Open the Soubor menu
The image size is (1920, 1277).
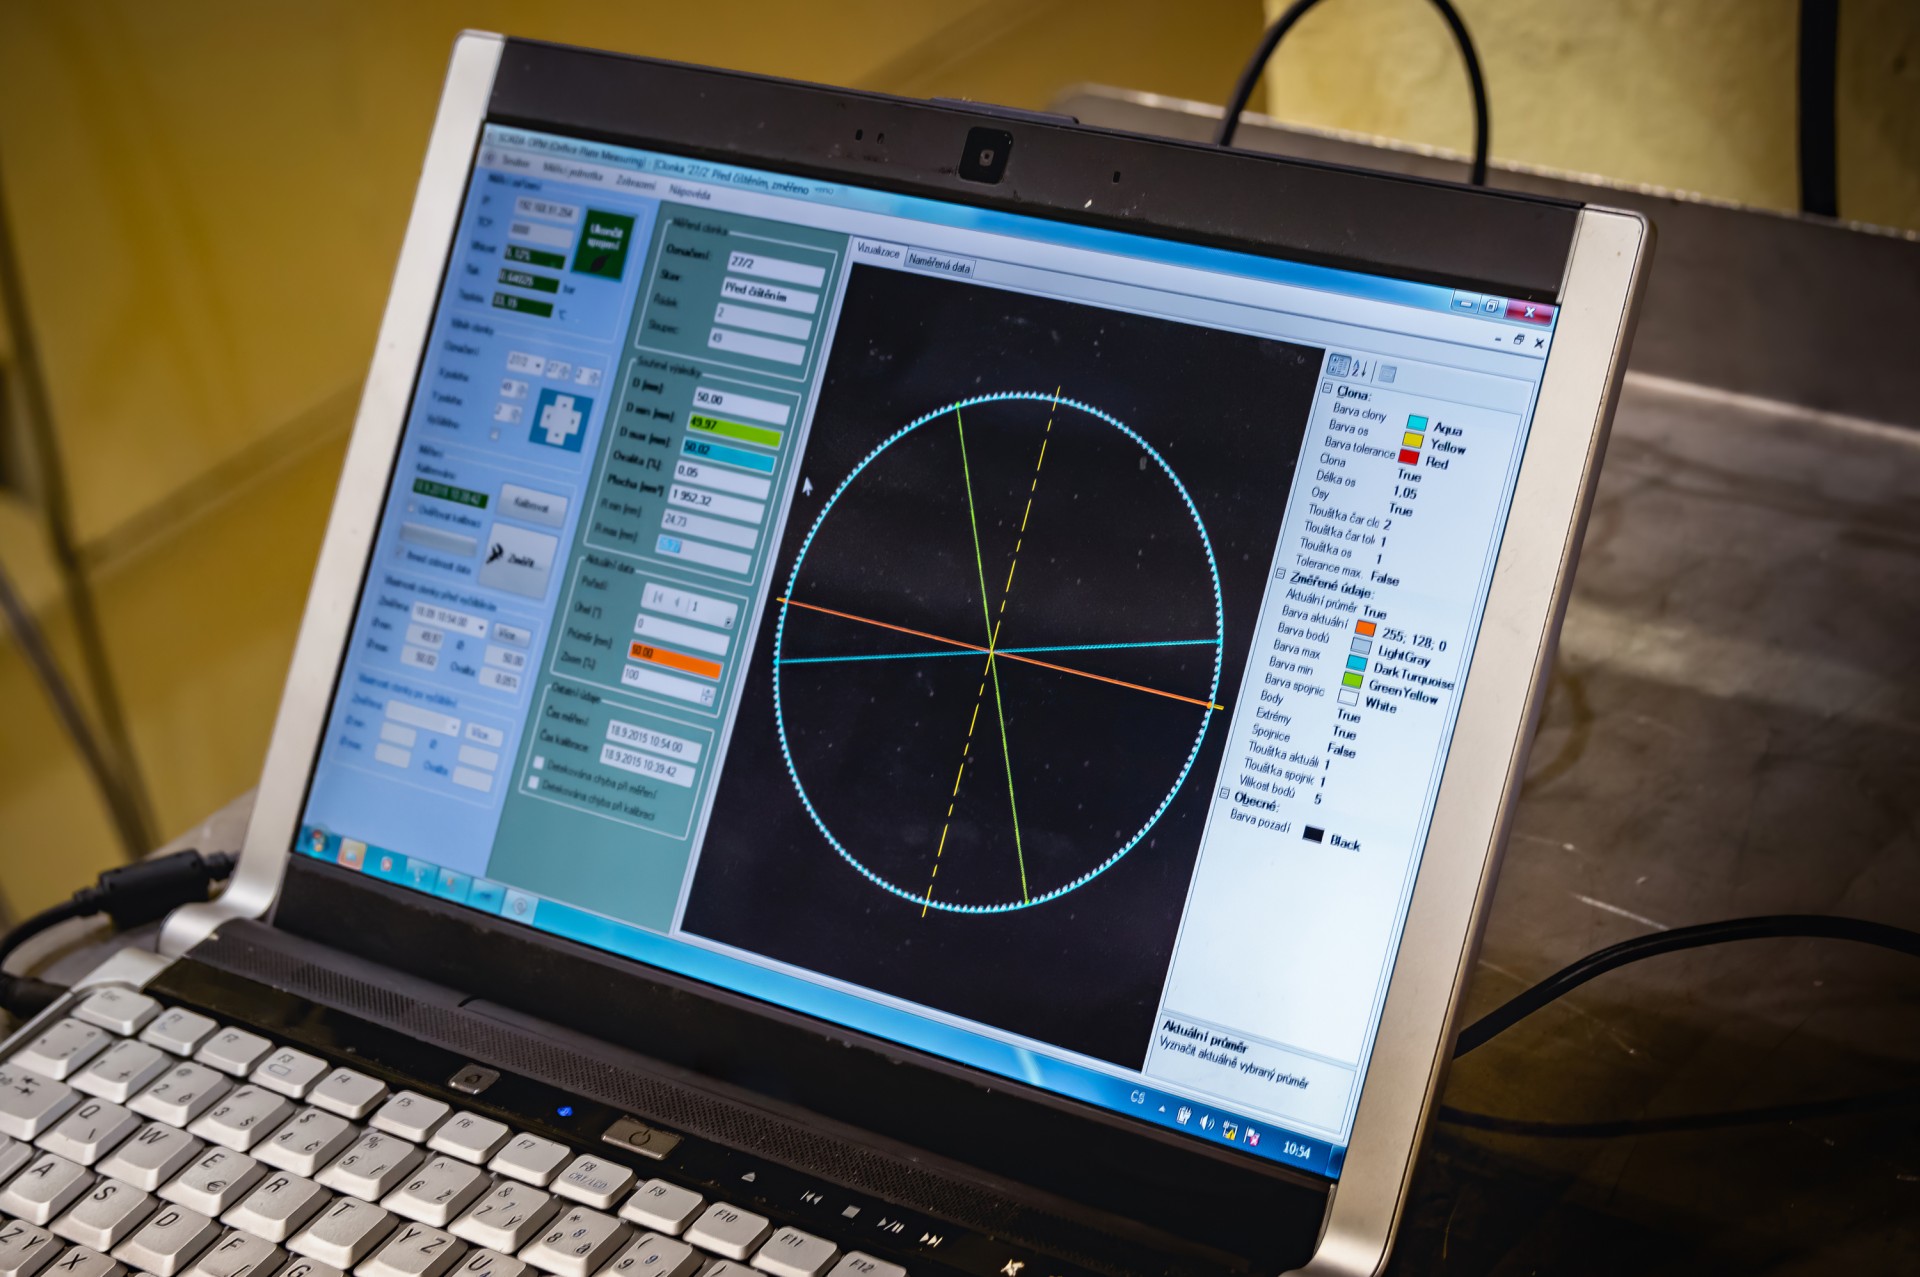[x=516, y=162]
